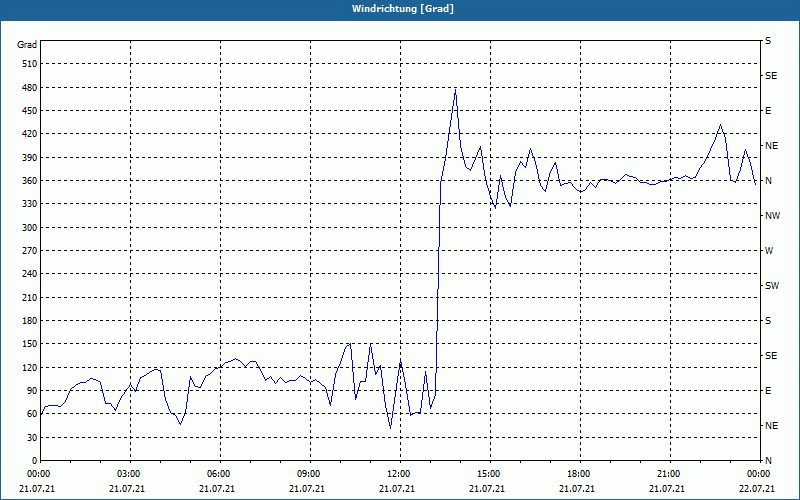
Task: Click the 510 value on left axis
Action: coord(30,64)
